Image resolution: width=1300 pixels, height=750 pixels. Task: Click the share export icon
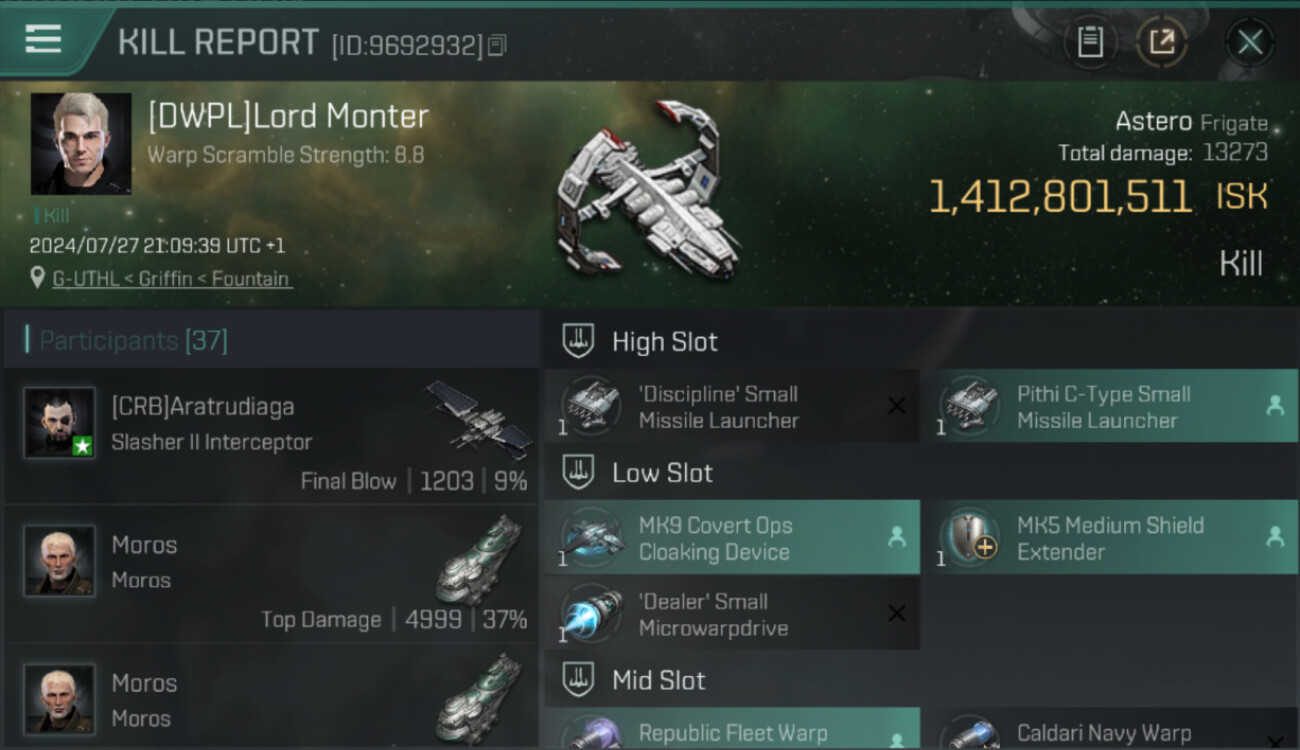pyautogui.click(x=1162, y=42)
